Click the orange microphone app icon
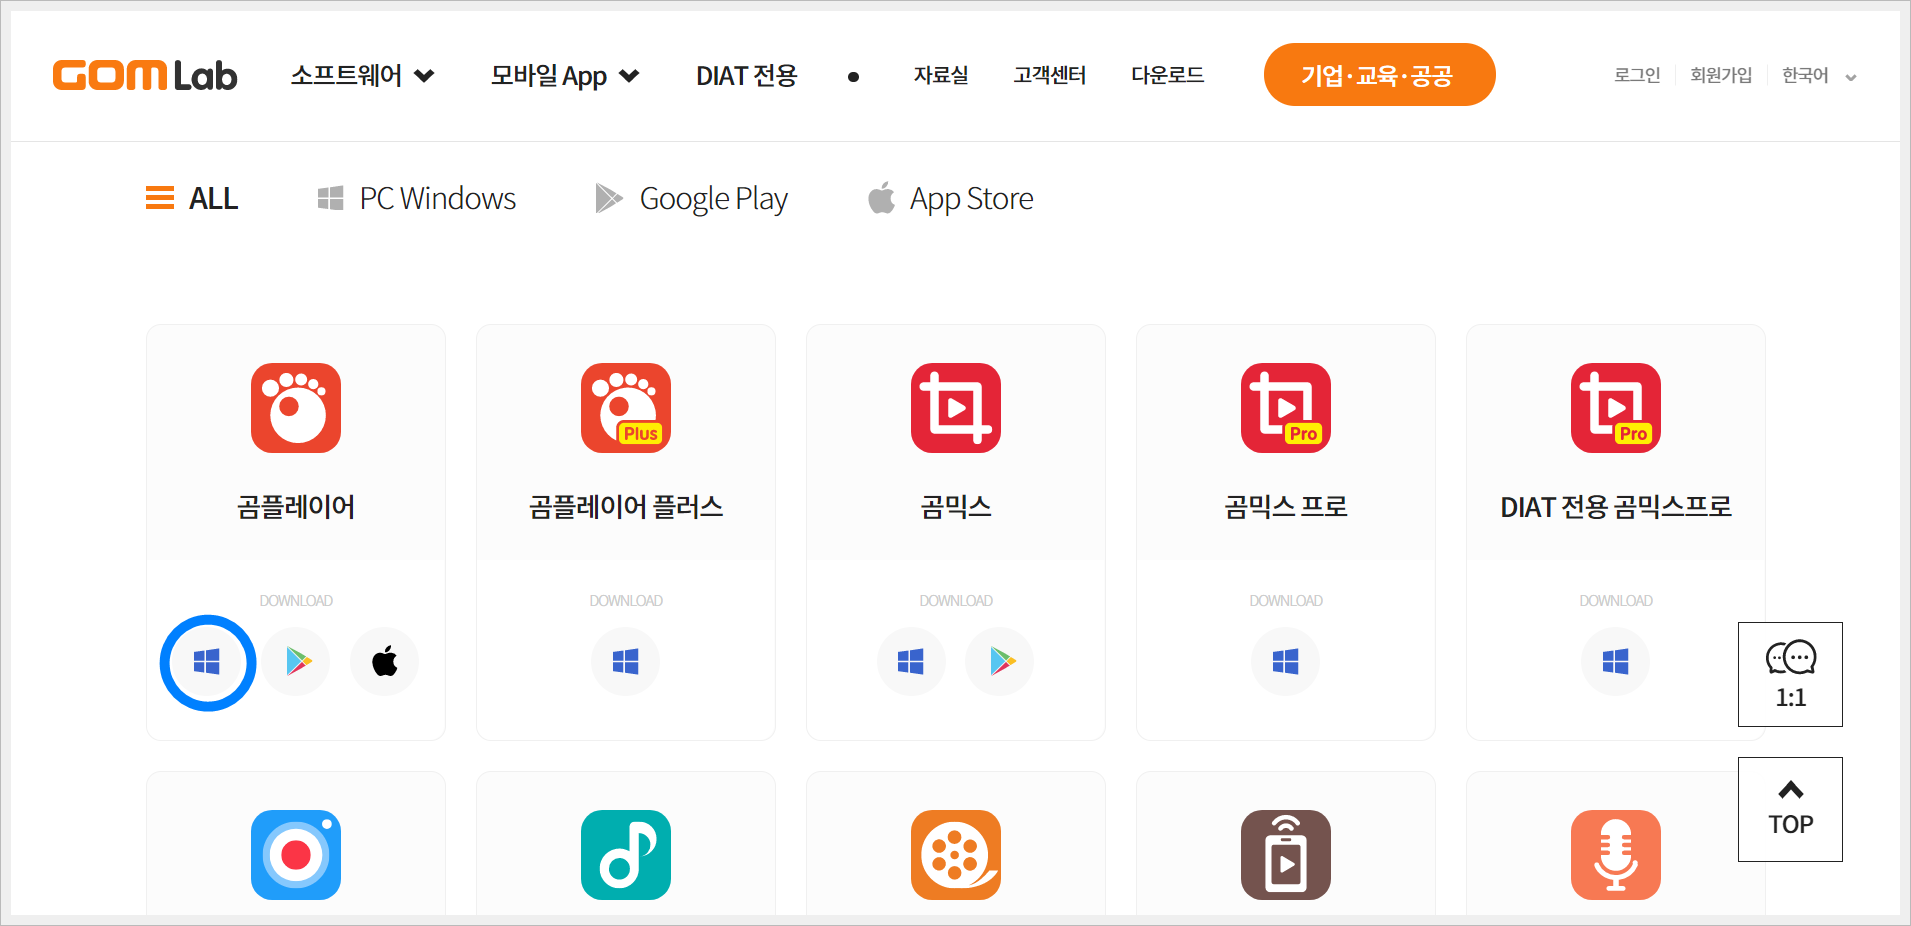Screen dimensions: 1911x926 1616,855
